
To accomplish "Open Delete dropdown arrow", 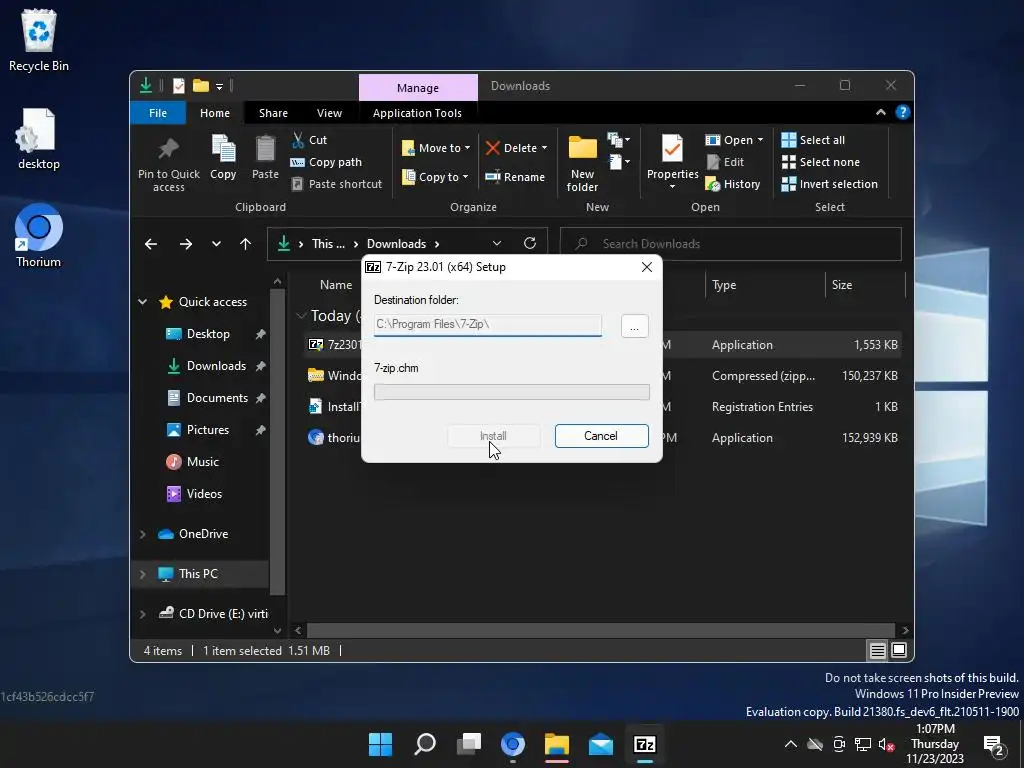I will pos(544,148).
